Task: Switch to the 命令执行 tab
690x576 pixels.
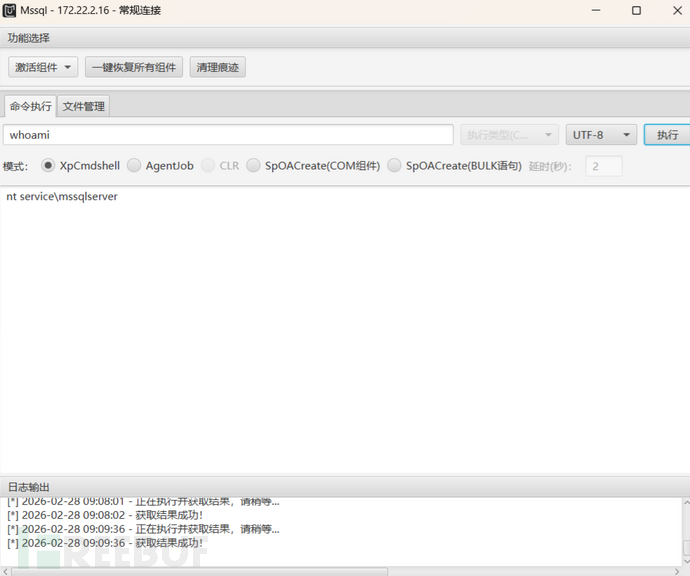Action: pyautogui.click(x=30, y=106)
